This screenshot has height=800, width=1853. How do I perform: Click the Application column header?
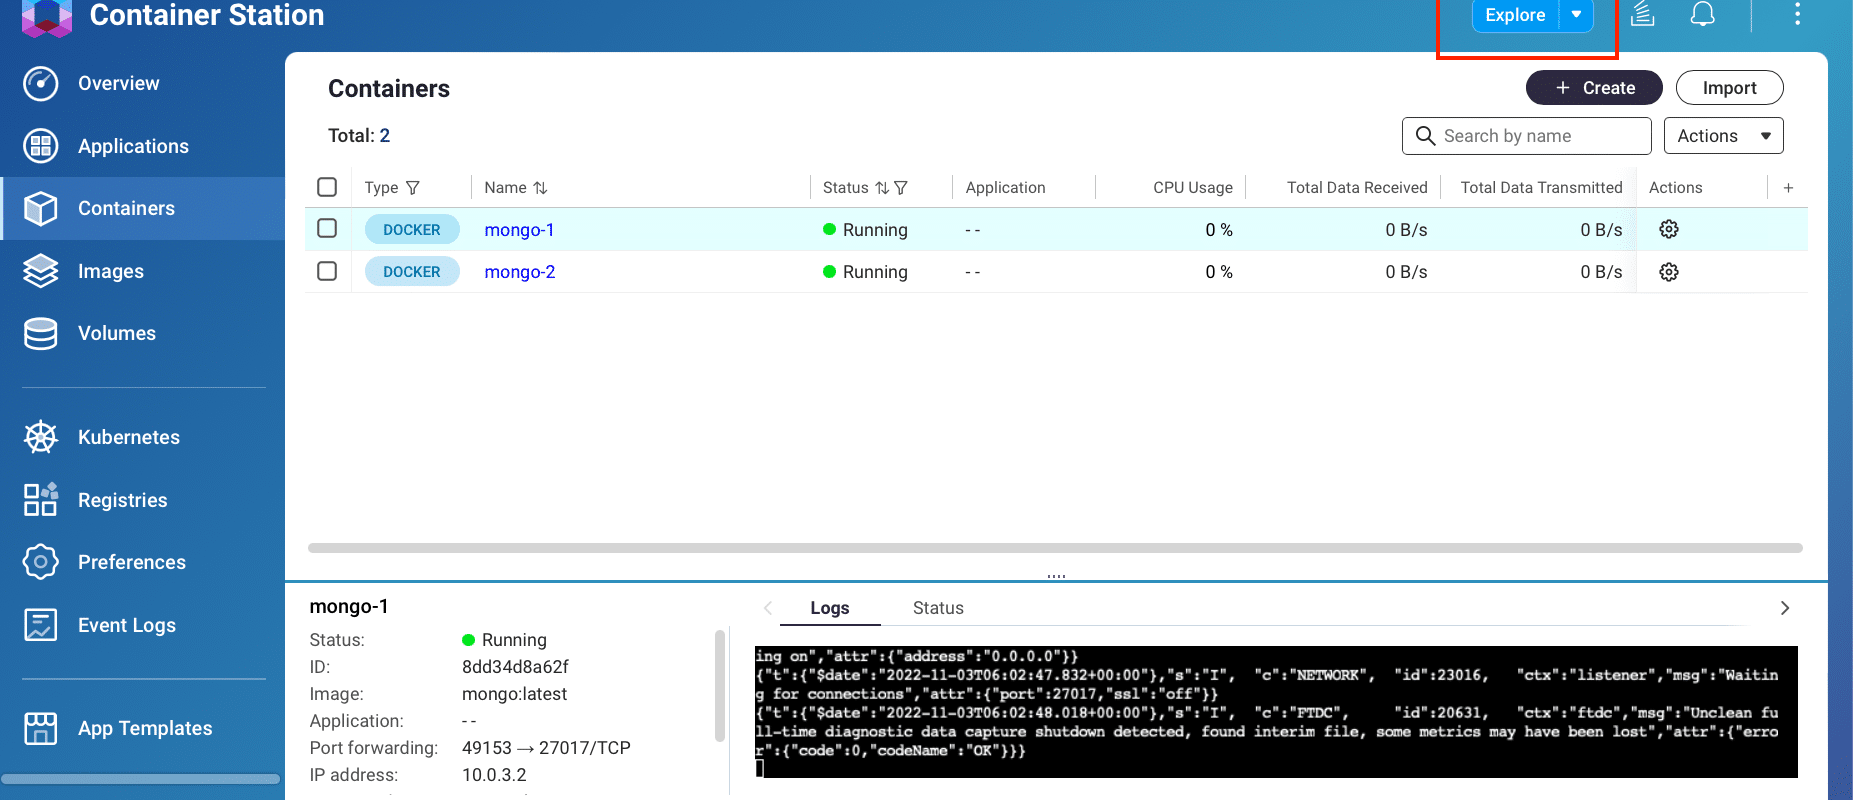tap(1005, 188)
